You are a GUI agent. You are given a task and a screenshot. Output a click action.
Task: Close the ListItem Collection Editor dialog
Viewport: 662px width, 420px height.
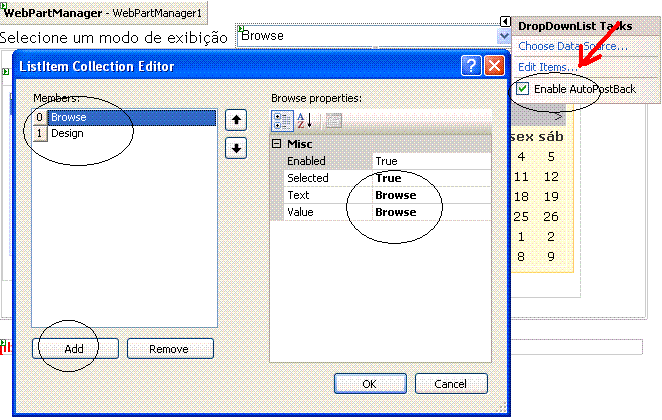494,66
